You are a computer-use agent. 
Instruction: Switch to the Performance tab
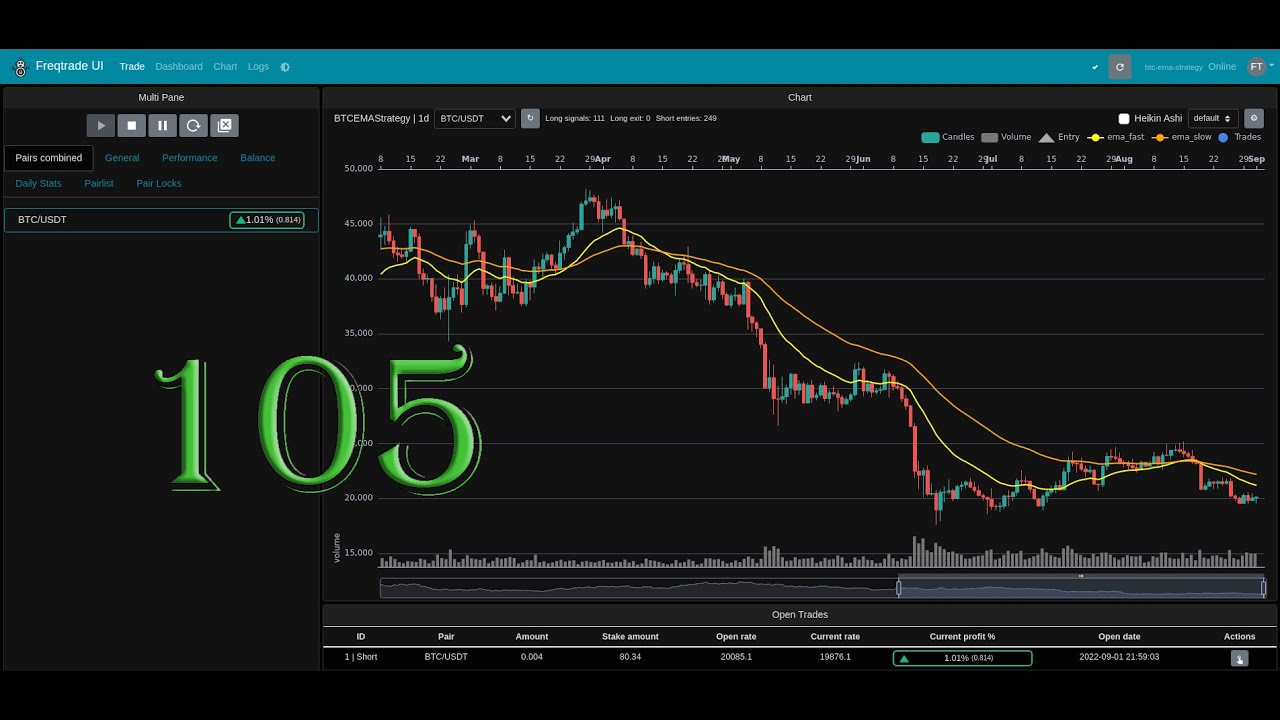[190, 158]
